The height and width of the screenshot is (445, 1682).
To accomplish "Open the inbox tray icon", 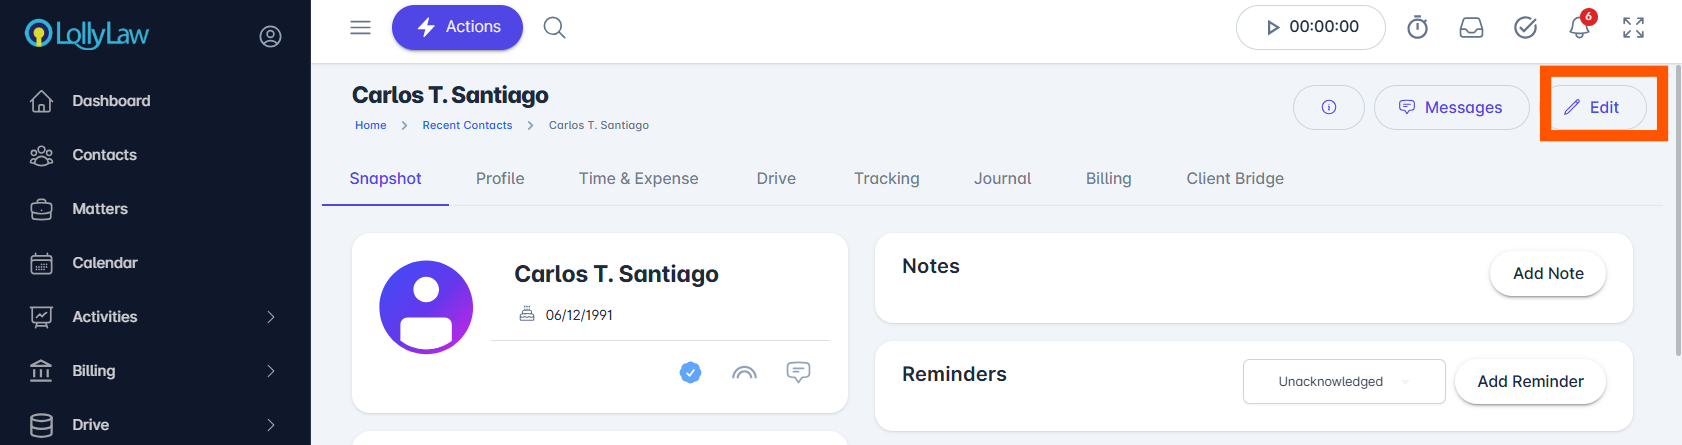I will 1471,28.
